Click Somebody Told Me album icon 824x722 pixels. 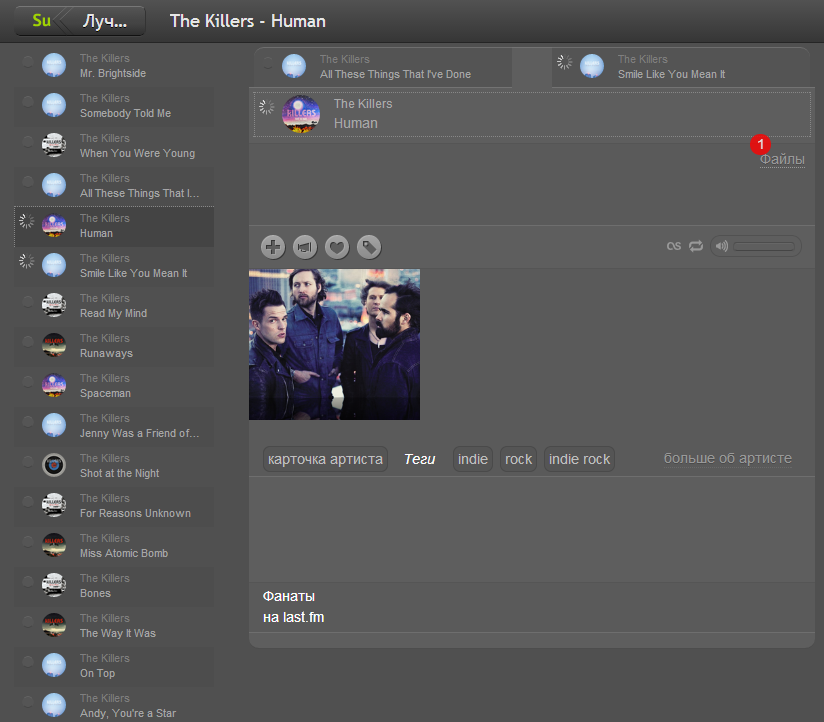pyautogui.click(x=54, y=105)
